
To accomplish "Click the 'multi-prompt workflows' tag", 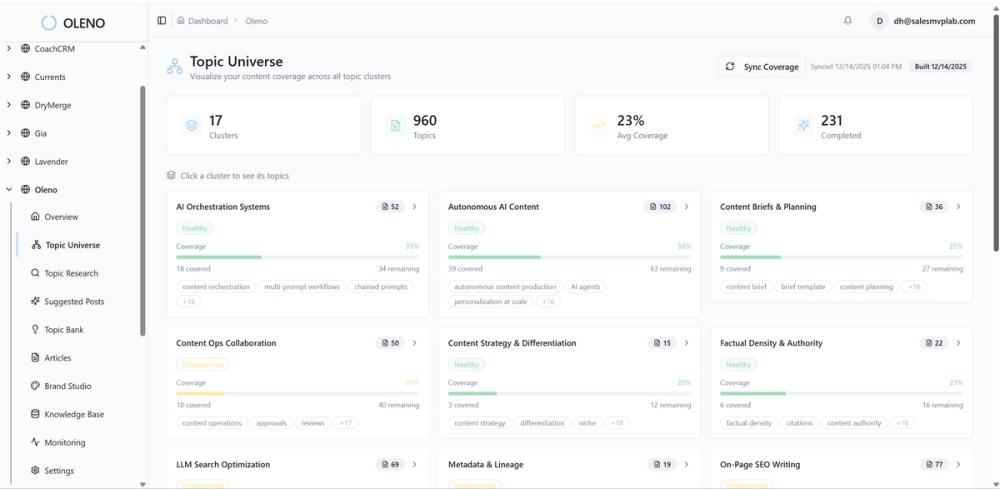I will tap(302, 287).
